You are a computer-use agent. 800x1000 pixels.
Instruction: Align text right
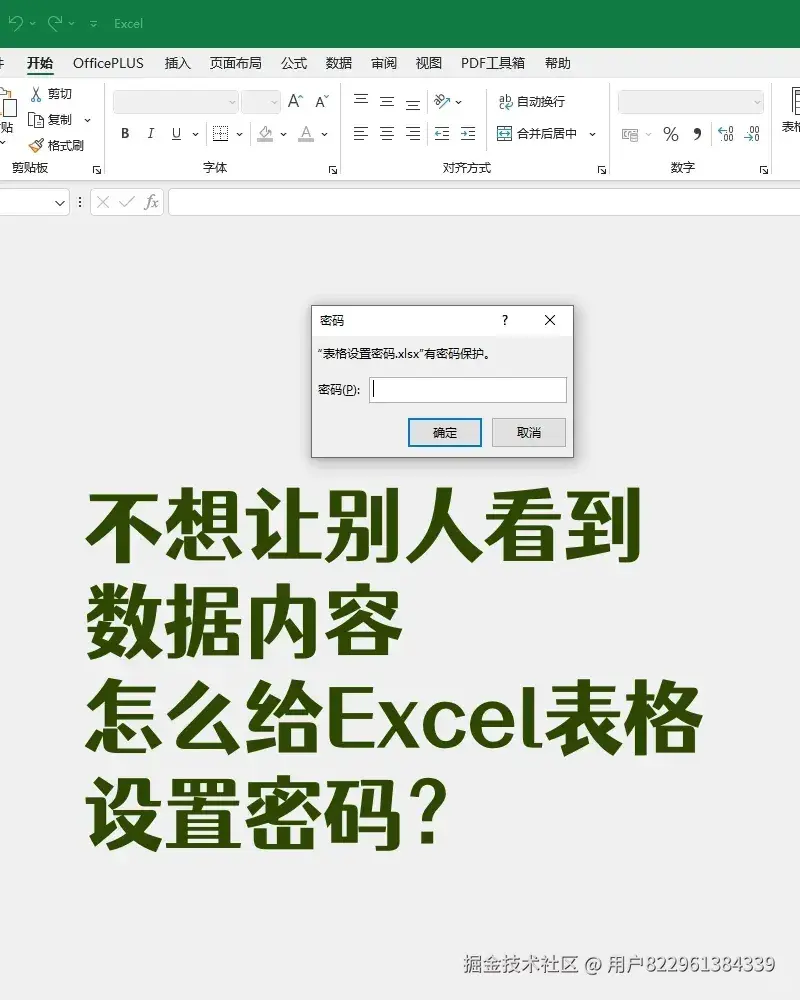pos(413,133)
